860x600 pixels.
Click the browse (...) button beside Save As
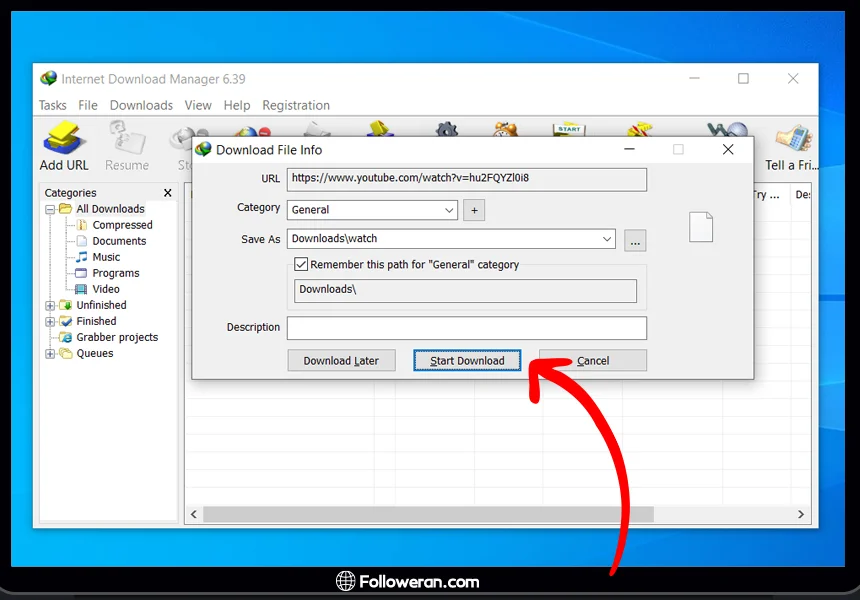tap(635, 240)
